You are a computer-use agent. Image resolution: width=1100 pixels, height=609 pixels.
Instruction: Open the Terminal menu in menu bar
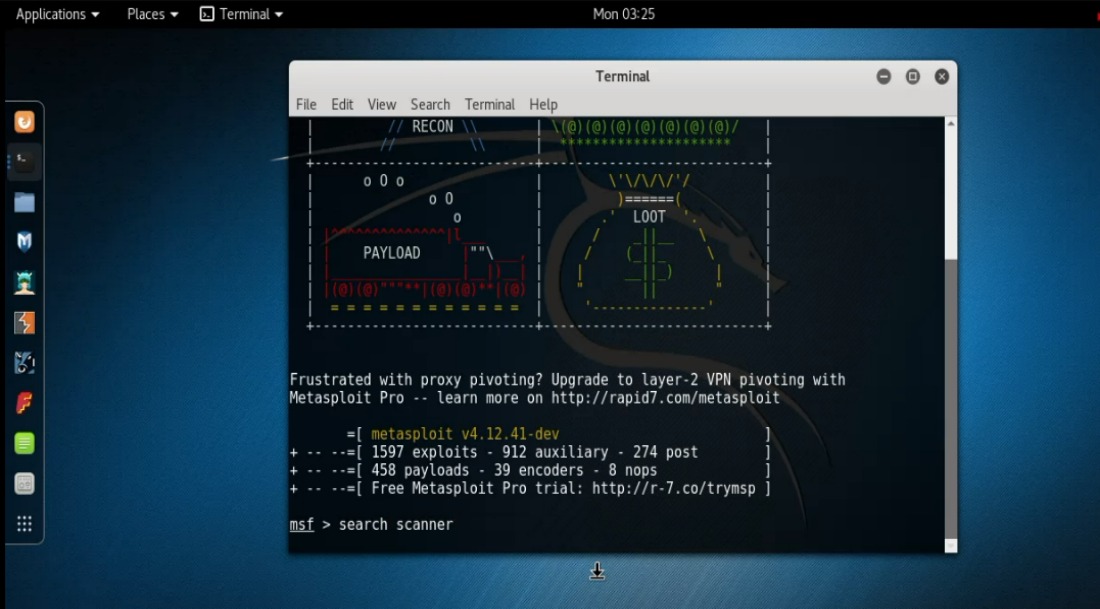[x=490, y=105]
